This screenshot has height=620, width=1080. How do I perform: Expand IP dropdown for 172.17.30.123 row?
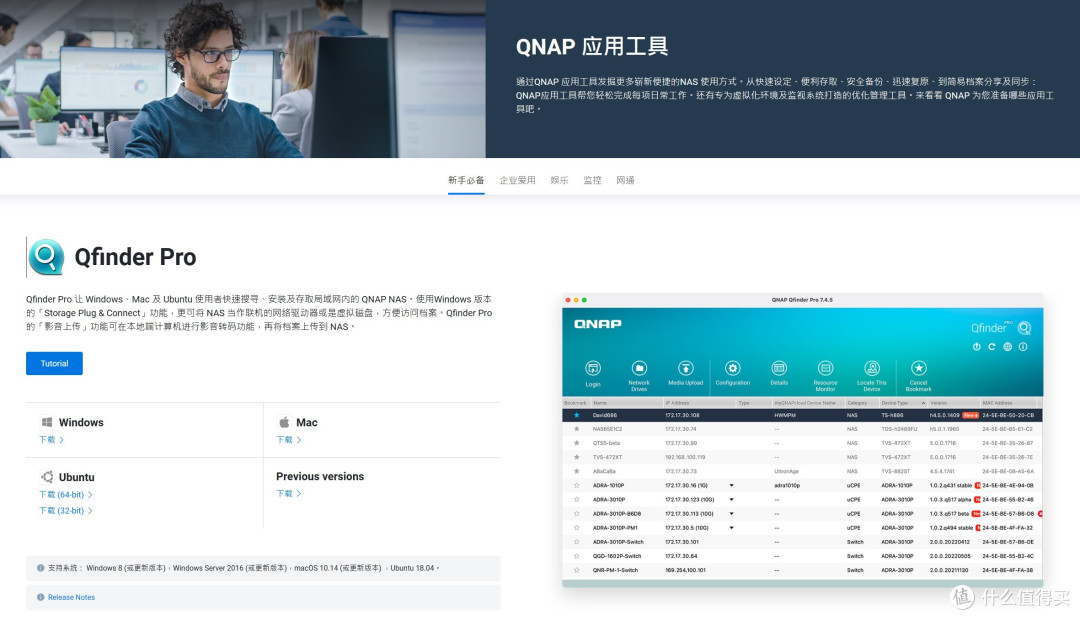point(731,499)
